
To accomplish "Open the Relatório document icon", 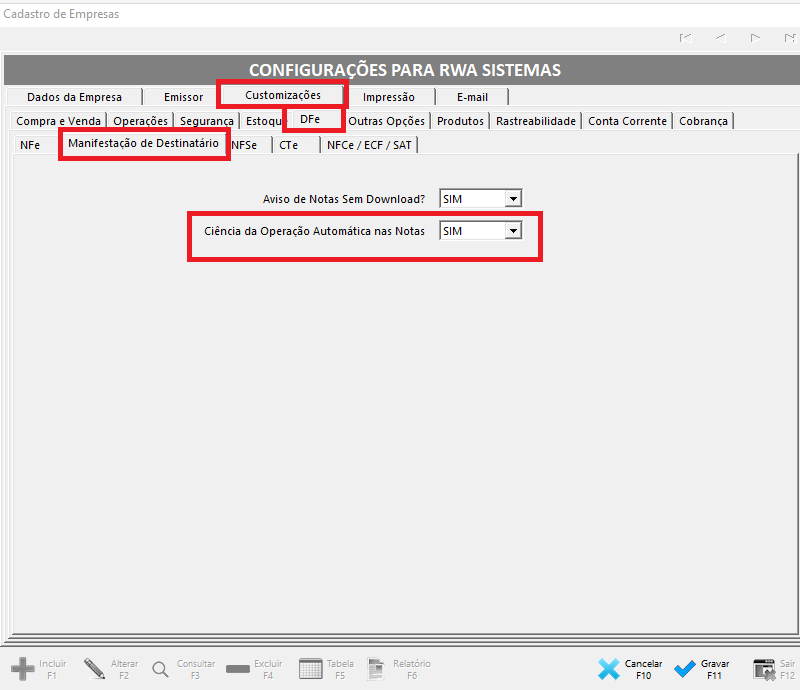I will [376, 669].
